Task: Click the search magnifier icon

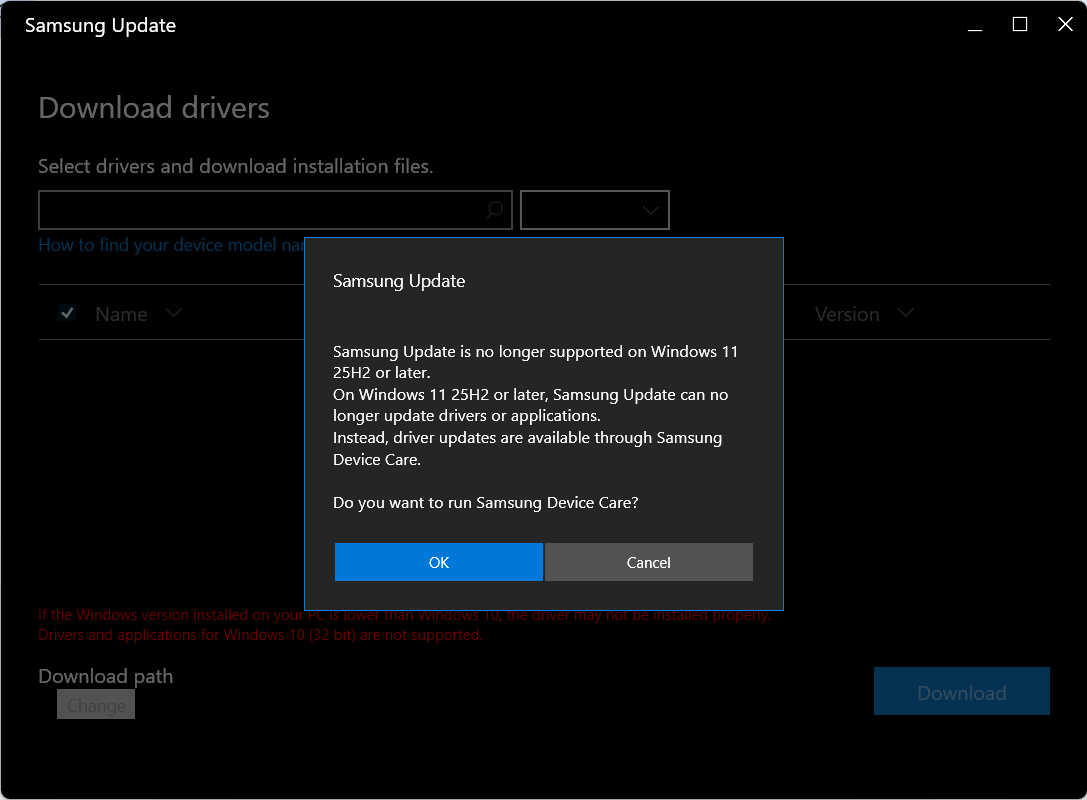Action: [494, 209]
